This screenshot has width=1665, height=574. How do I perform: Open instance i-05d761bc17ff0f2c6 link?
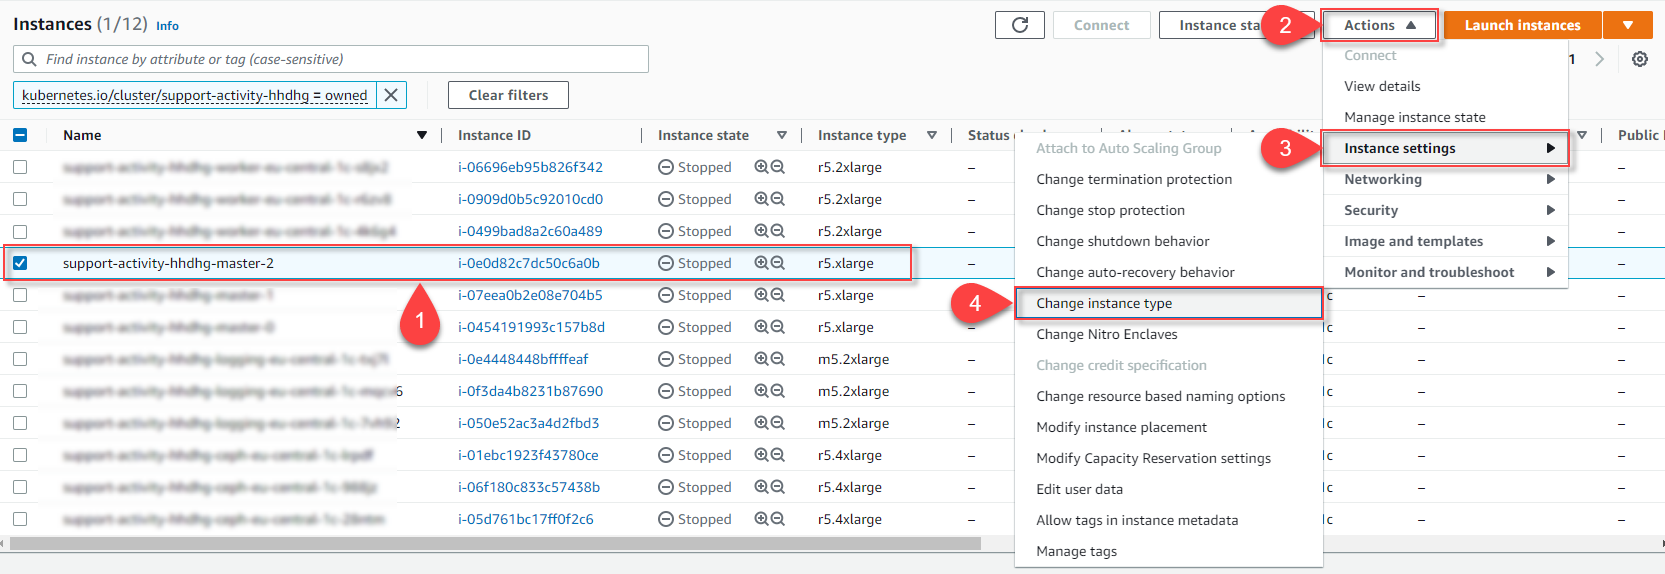pyautogui.click(x=526, y=519)
